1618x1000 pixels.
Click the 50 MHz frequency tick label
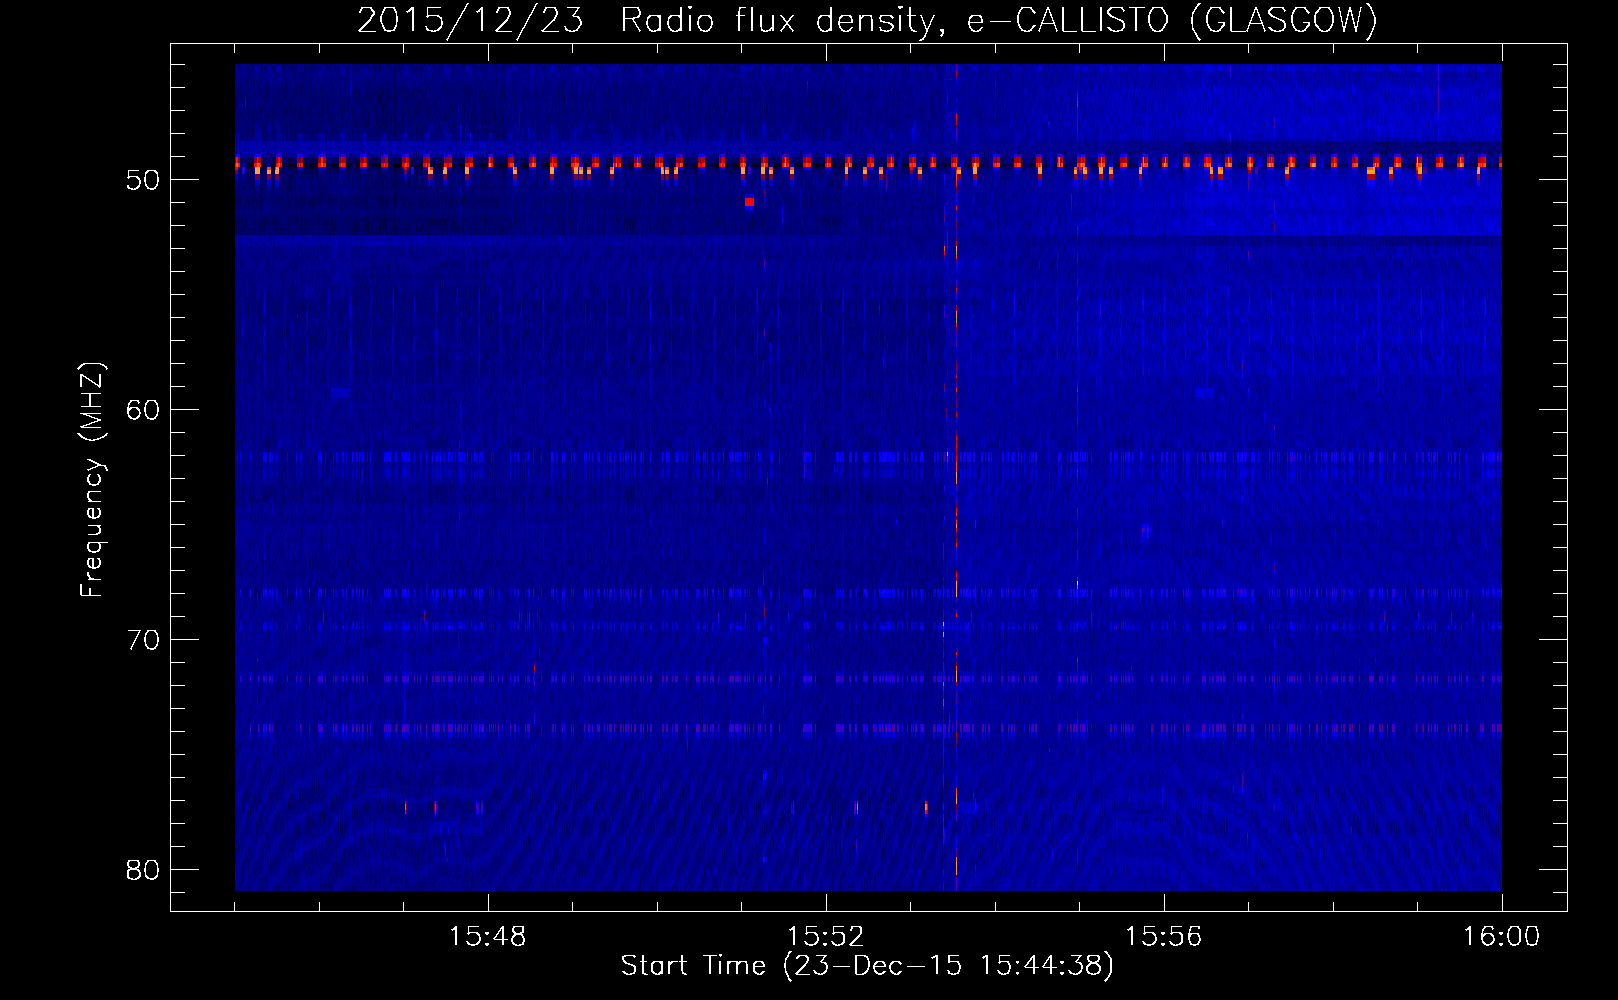143,180
